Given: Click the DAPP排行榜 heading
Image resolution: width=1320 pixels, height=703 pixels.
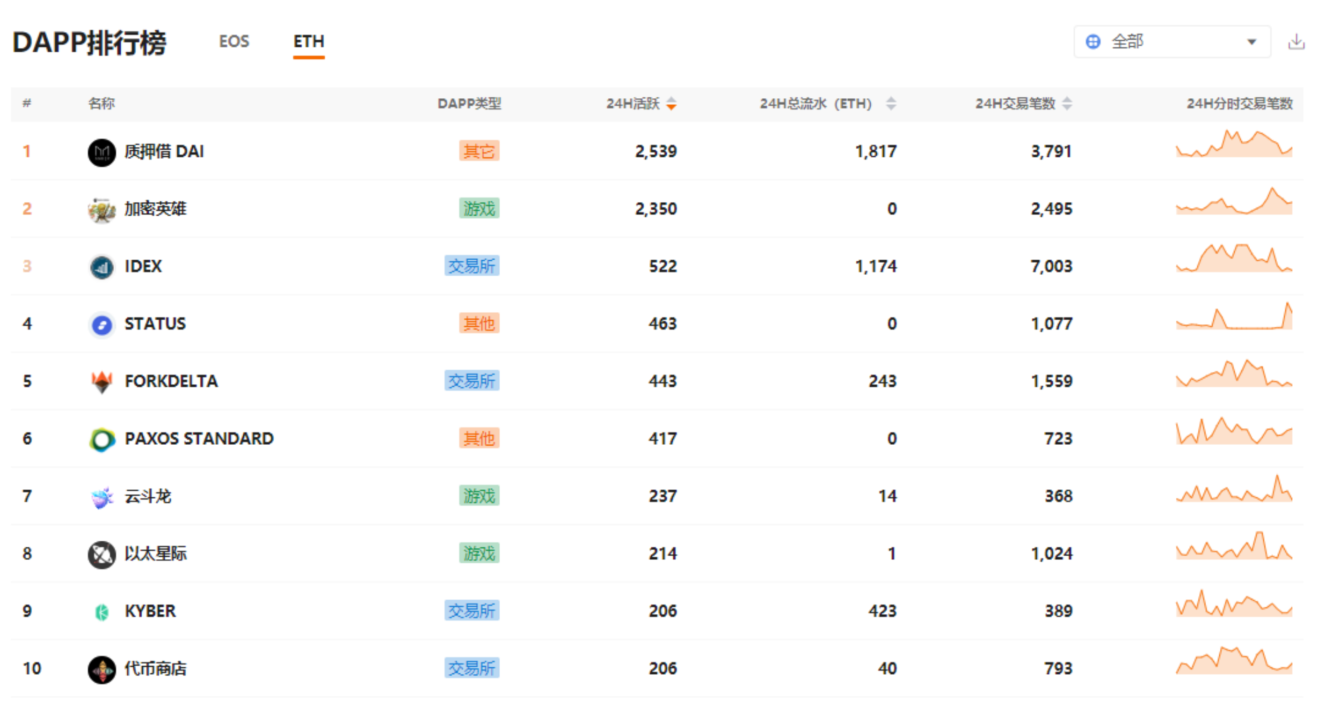Looking at the screenshot, I should point(90,43).
